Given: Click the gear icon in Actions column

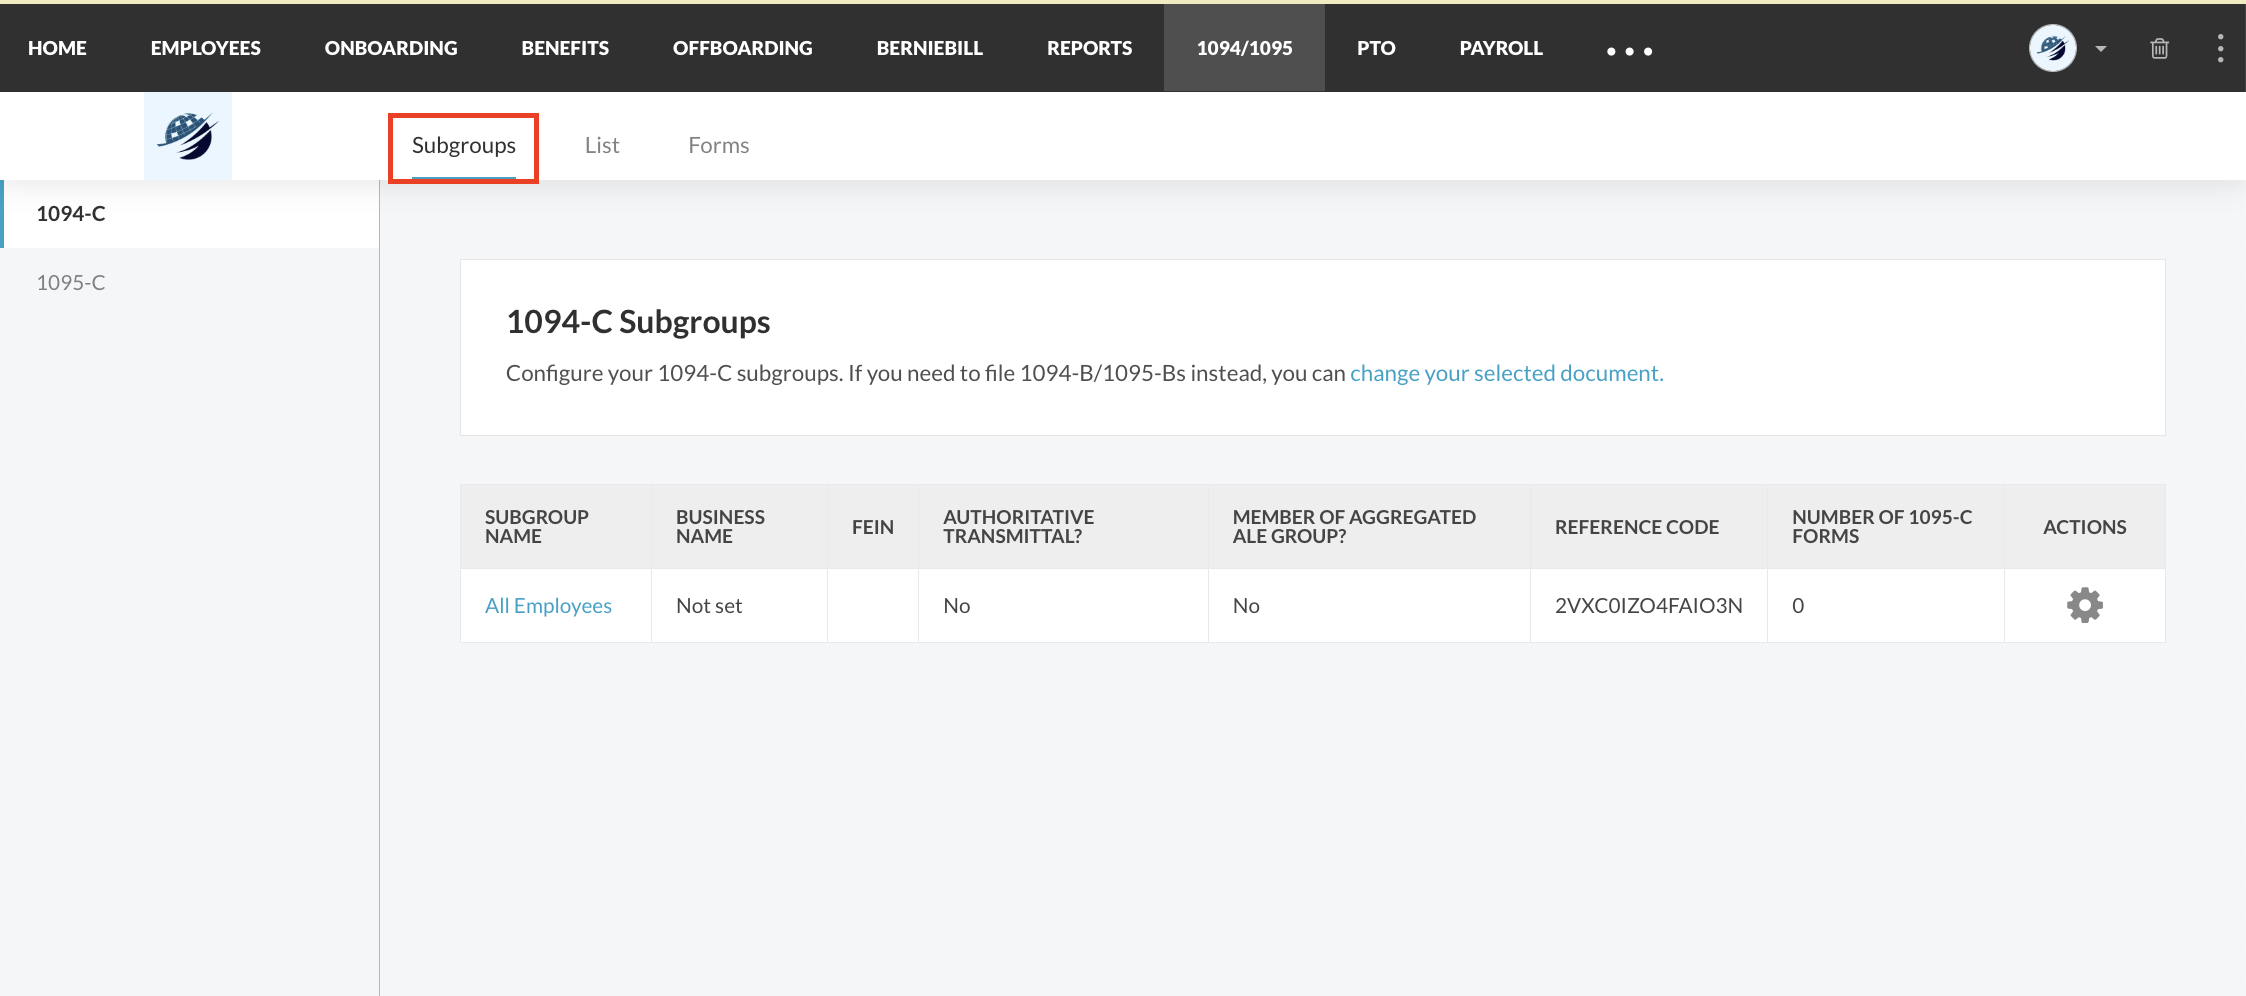Looking at the screenshot, I should tap(2084, 605).
